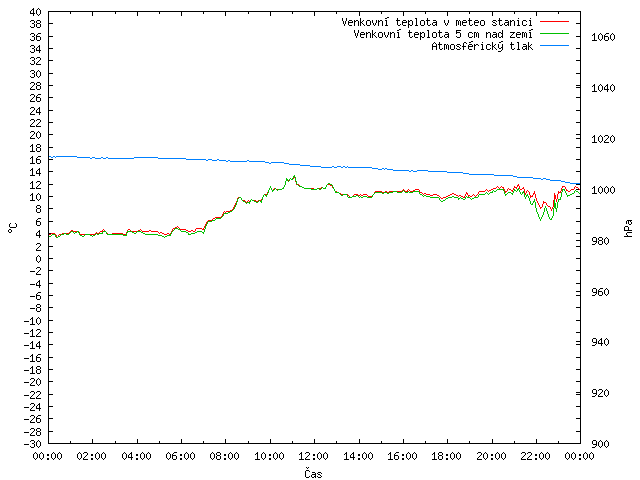Click the '°C' left axis title
The width and height of the screenshot is (640, 480).
[13, 228]
